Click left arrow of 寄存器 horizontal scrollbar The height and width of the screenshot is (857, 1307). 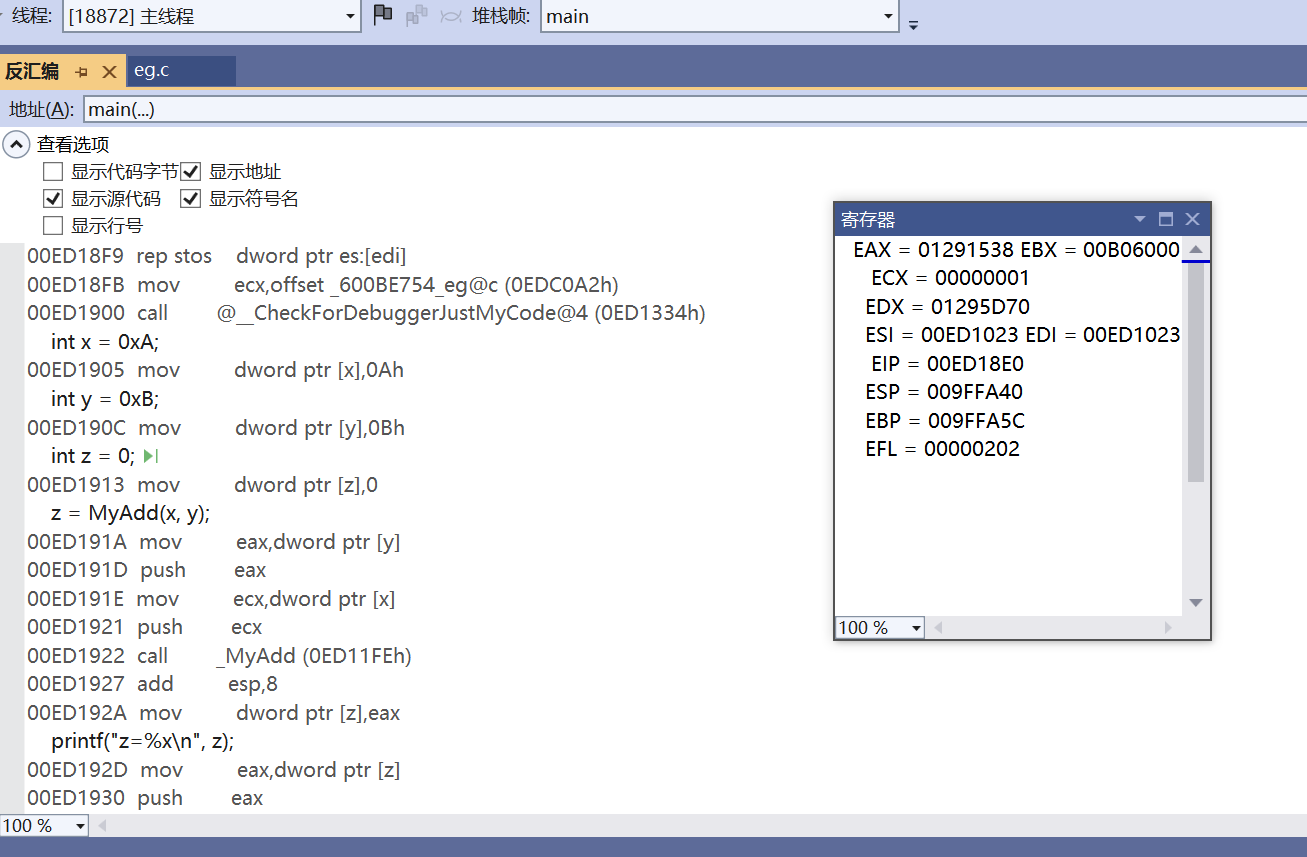tap(938, 628)
